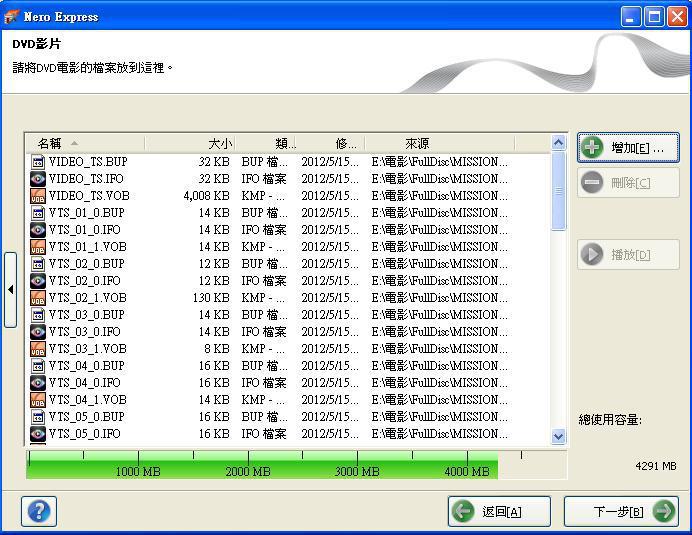Click the VTS_02_1.VOB file icon
Image resolution: width=692 pixels, height=535 pixels.
(38, 298)
